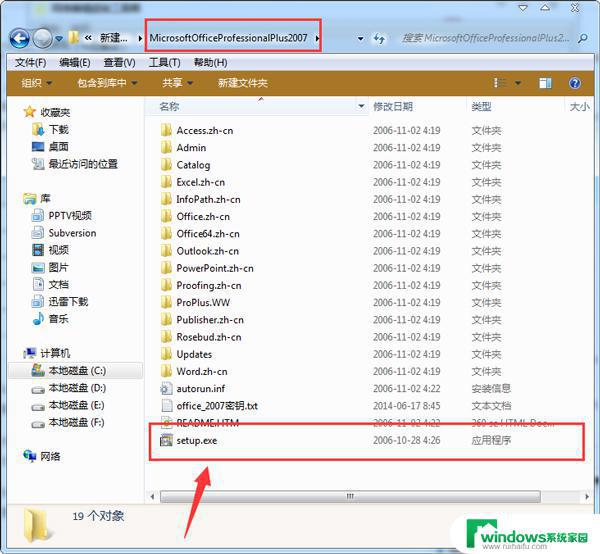Select 计算机 in navigation pane
Image resolution: width=600 pixels, height=554 pixels.
(x=55, y=353)
